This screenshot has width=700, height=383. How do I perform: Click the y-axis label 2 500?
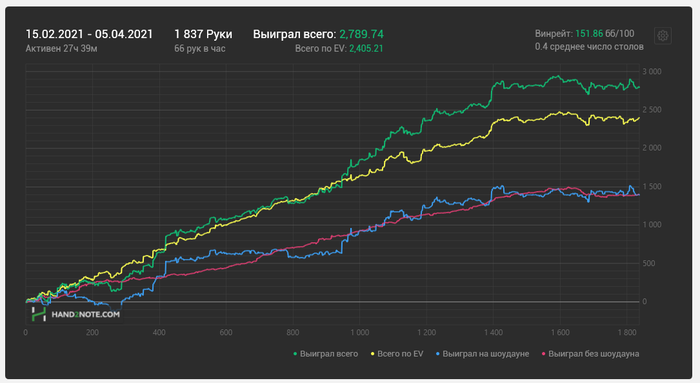click(652, 110)
